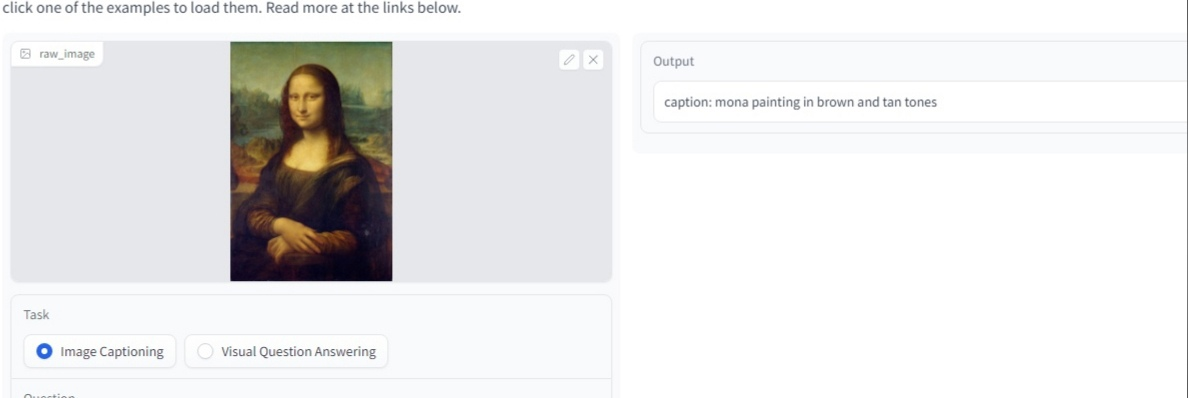The width and height of the screenshot is (1188, 398).
Task: Click the Task section heading
Action: (x=36, y=315)
